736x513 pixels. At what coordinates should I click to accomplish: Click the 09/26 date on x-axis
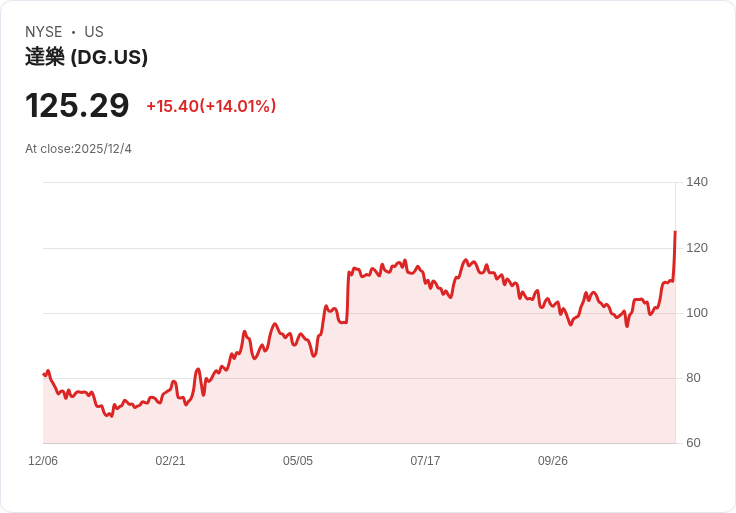click(x=553, y=461)
